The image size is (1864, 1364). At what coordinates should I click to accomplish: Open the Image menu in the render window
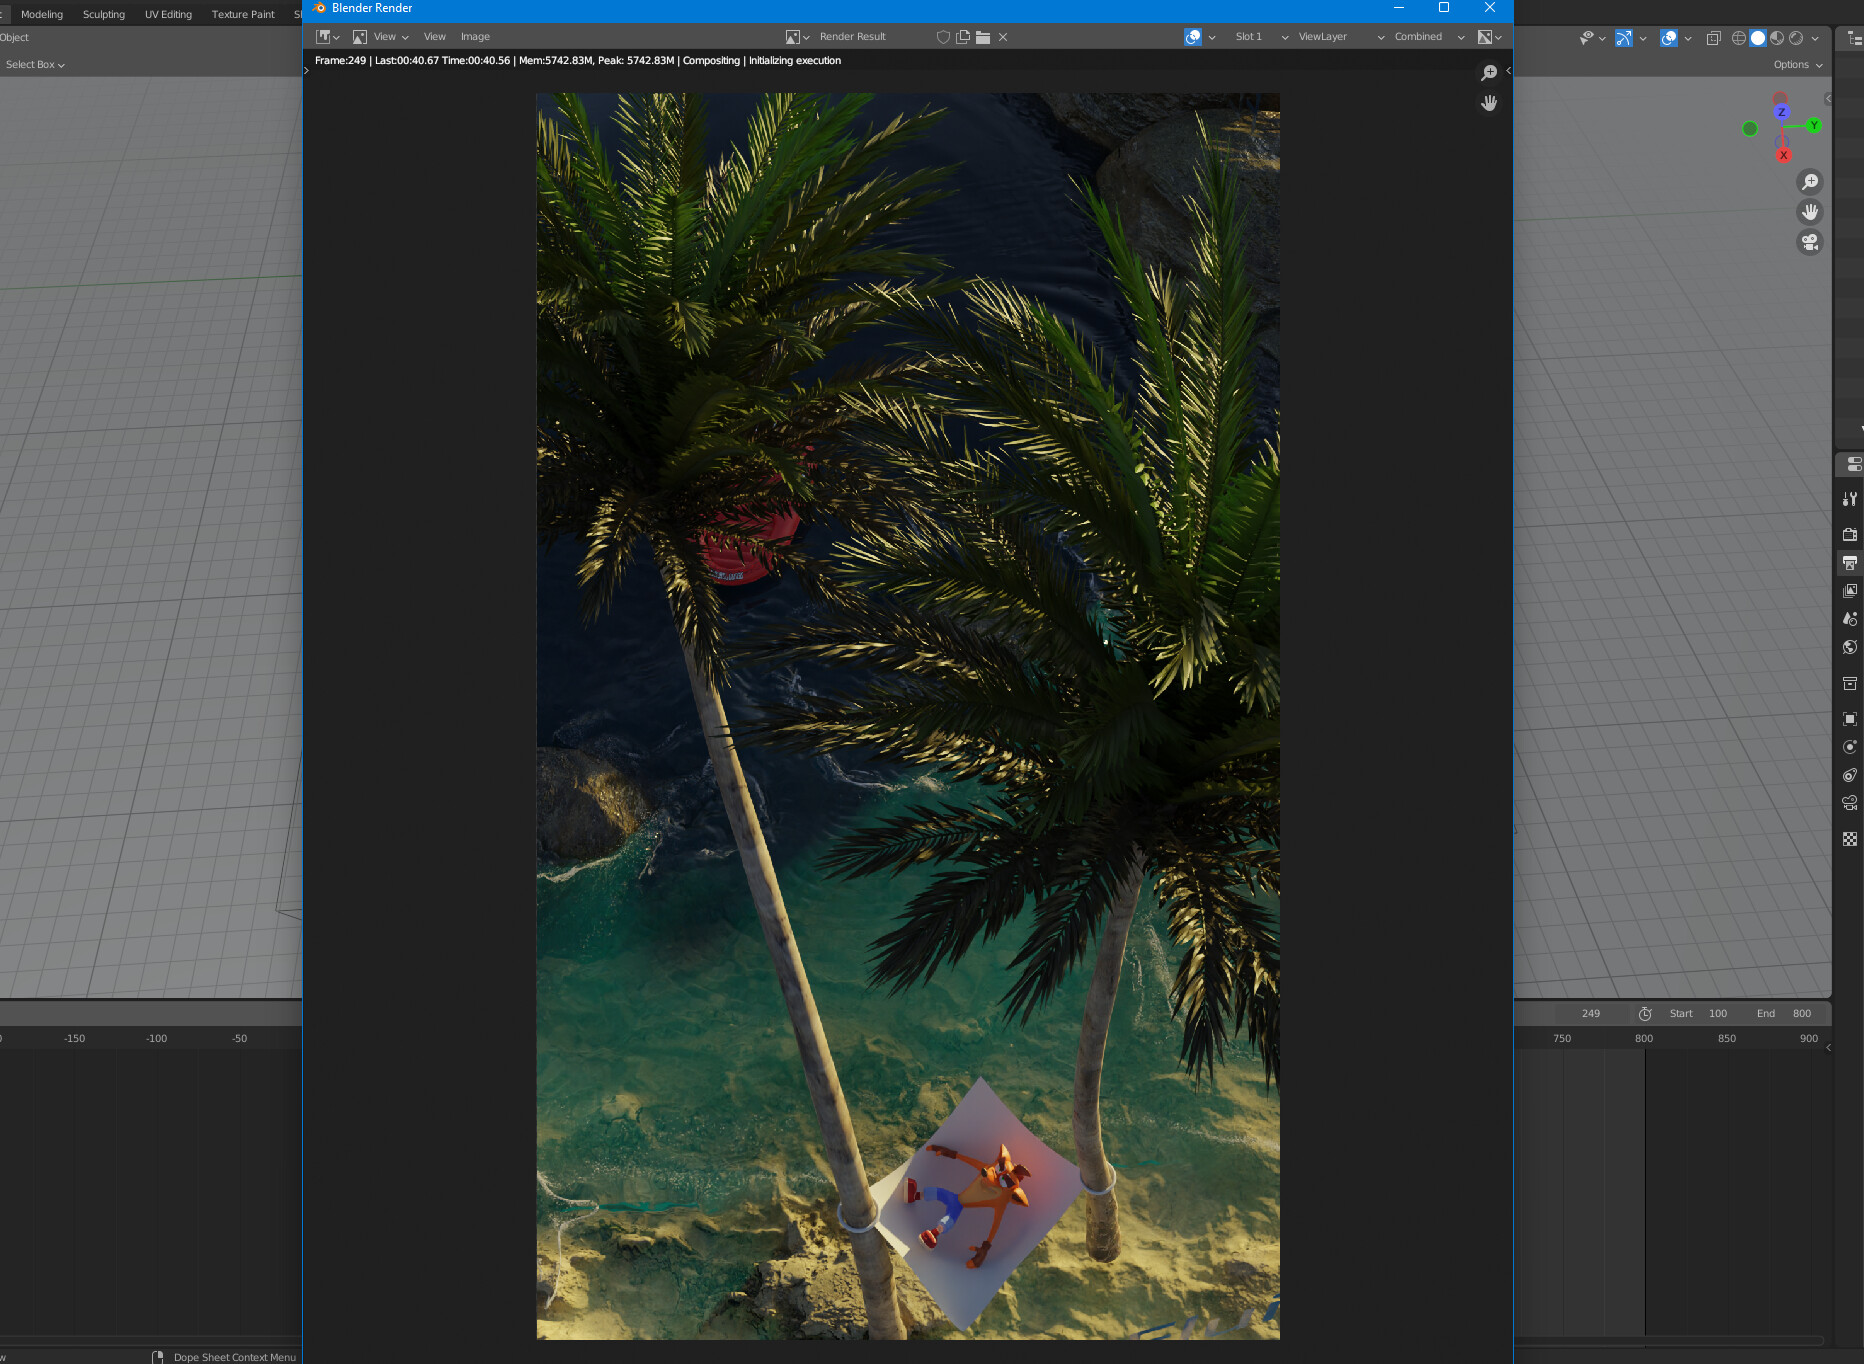click(475, 36)
